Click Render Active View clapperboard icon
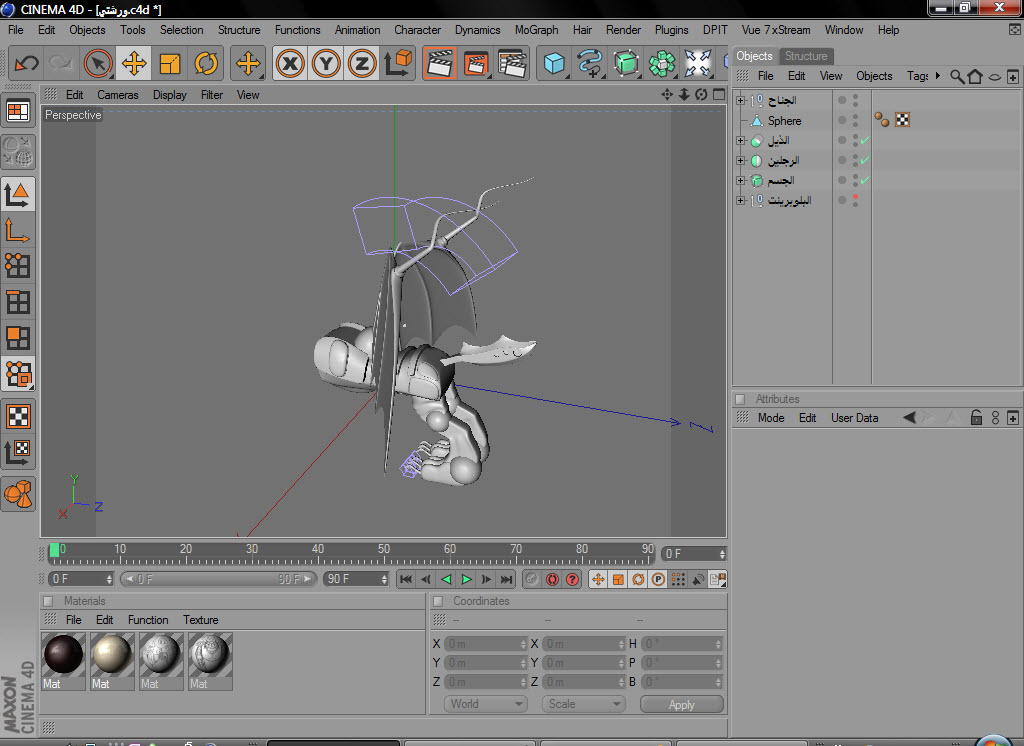Viewport: 1024px width, 746px height. tap(439, 64)
